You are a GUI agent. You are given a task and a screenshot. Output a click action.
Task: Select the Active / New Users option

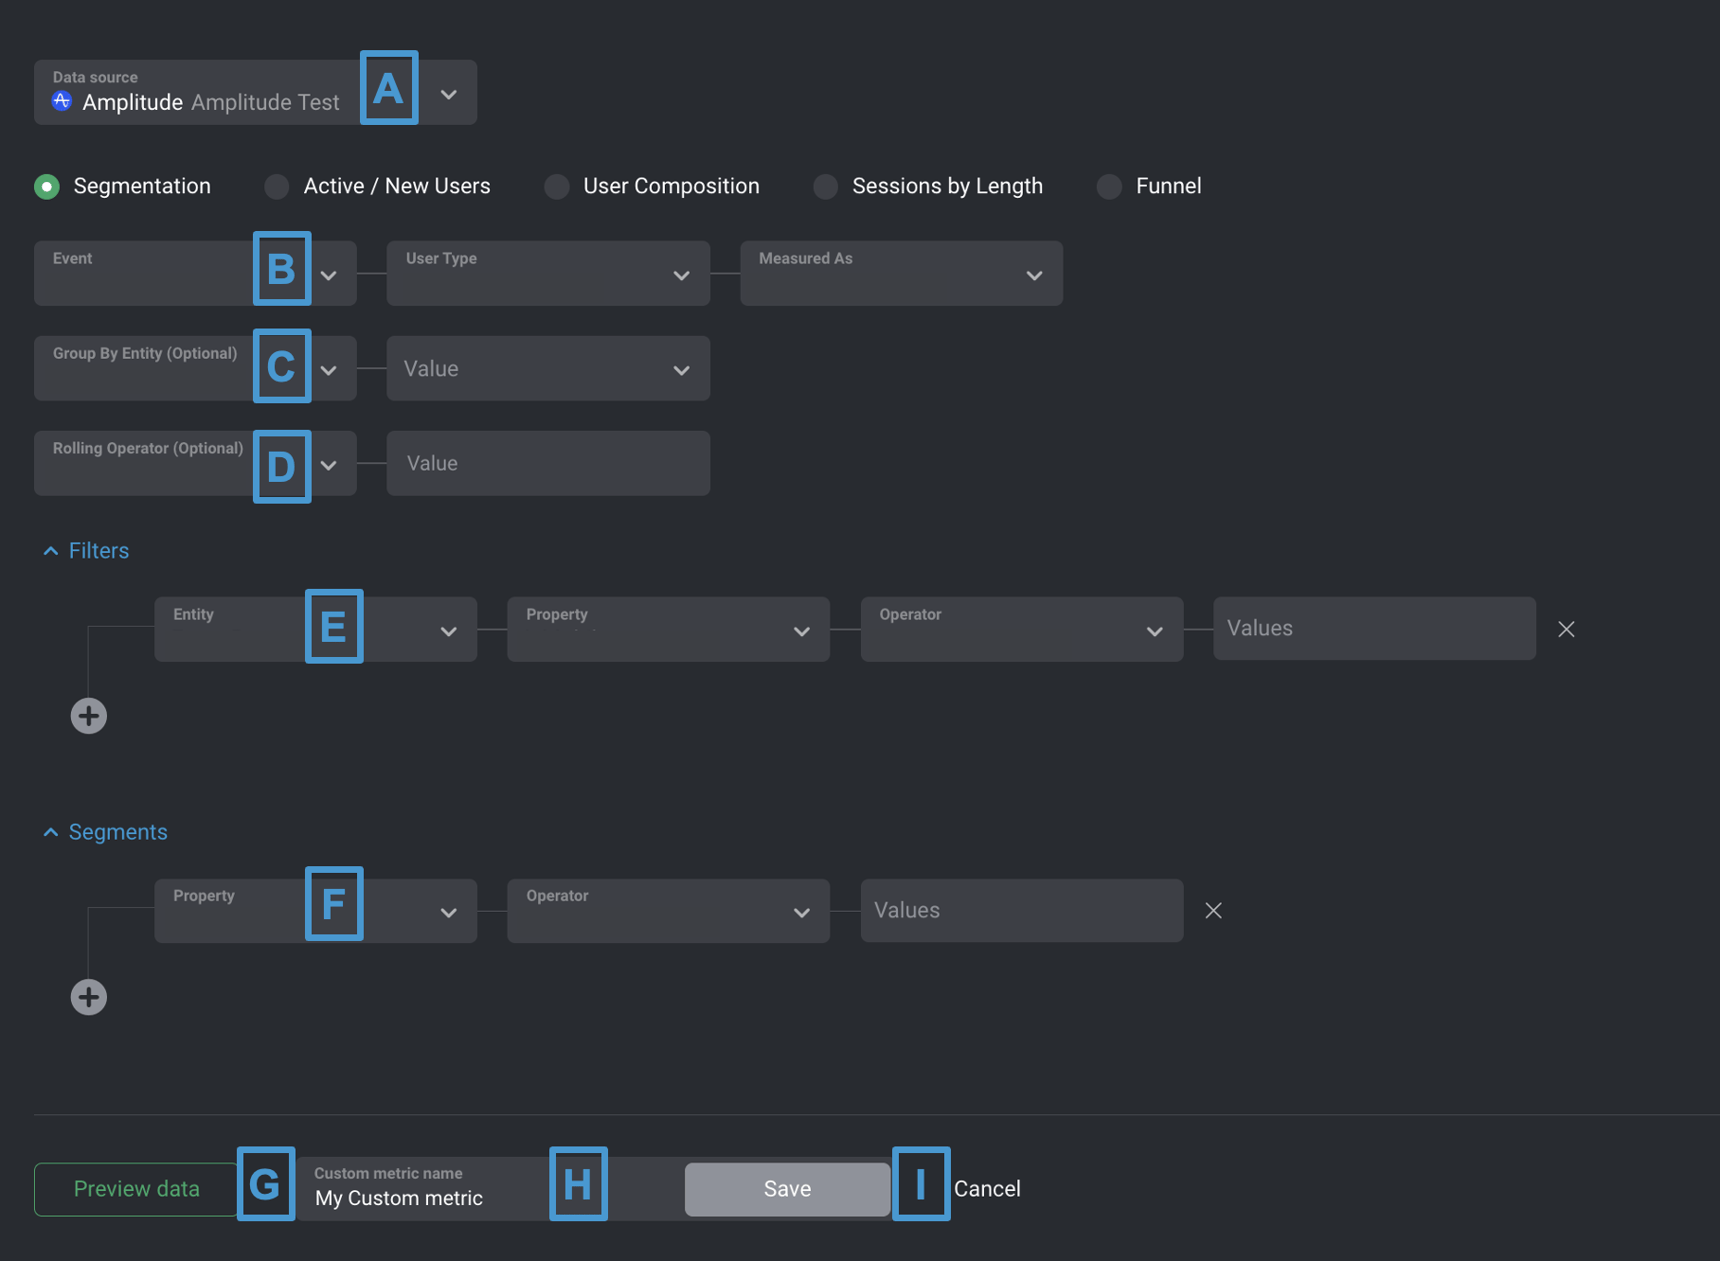click(276, 186)
